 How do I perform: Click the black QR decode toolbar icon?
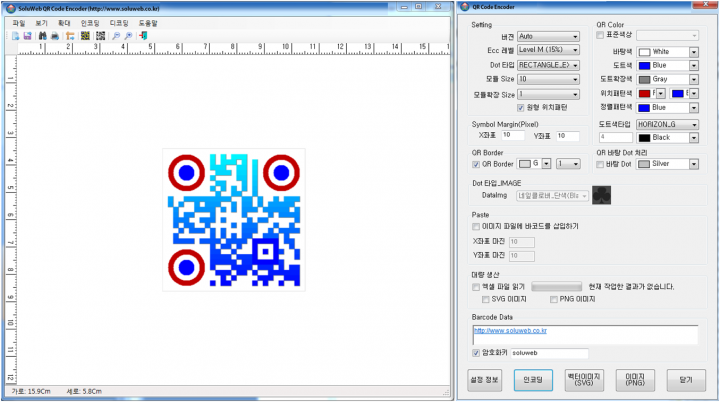pos(101,36)
